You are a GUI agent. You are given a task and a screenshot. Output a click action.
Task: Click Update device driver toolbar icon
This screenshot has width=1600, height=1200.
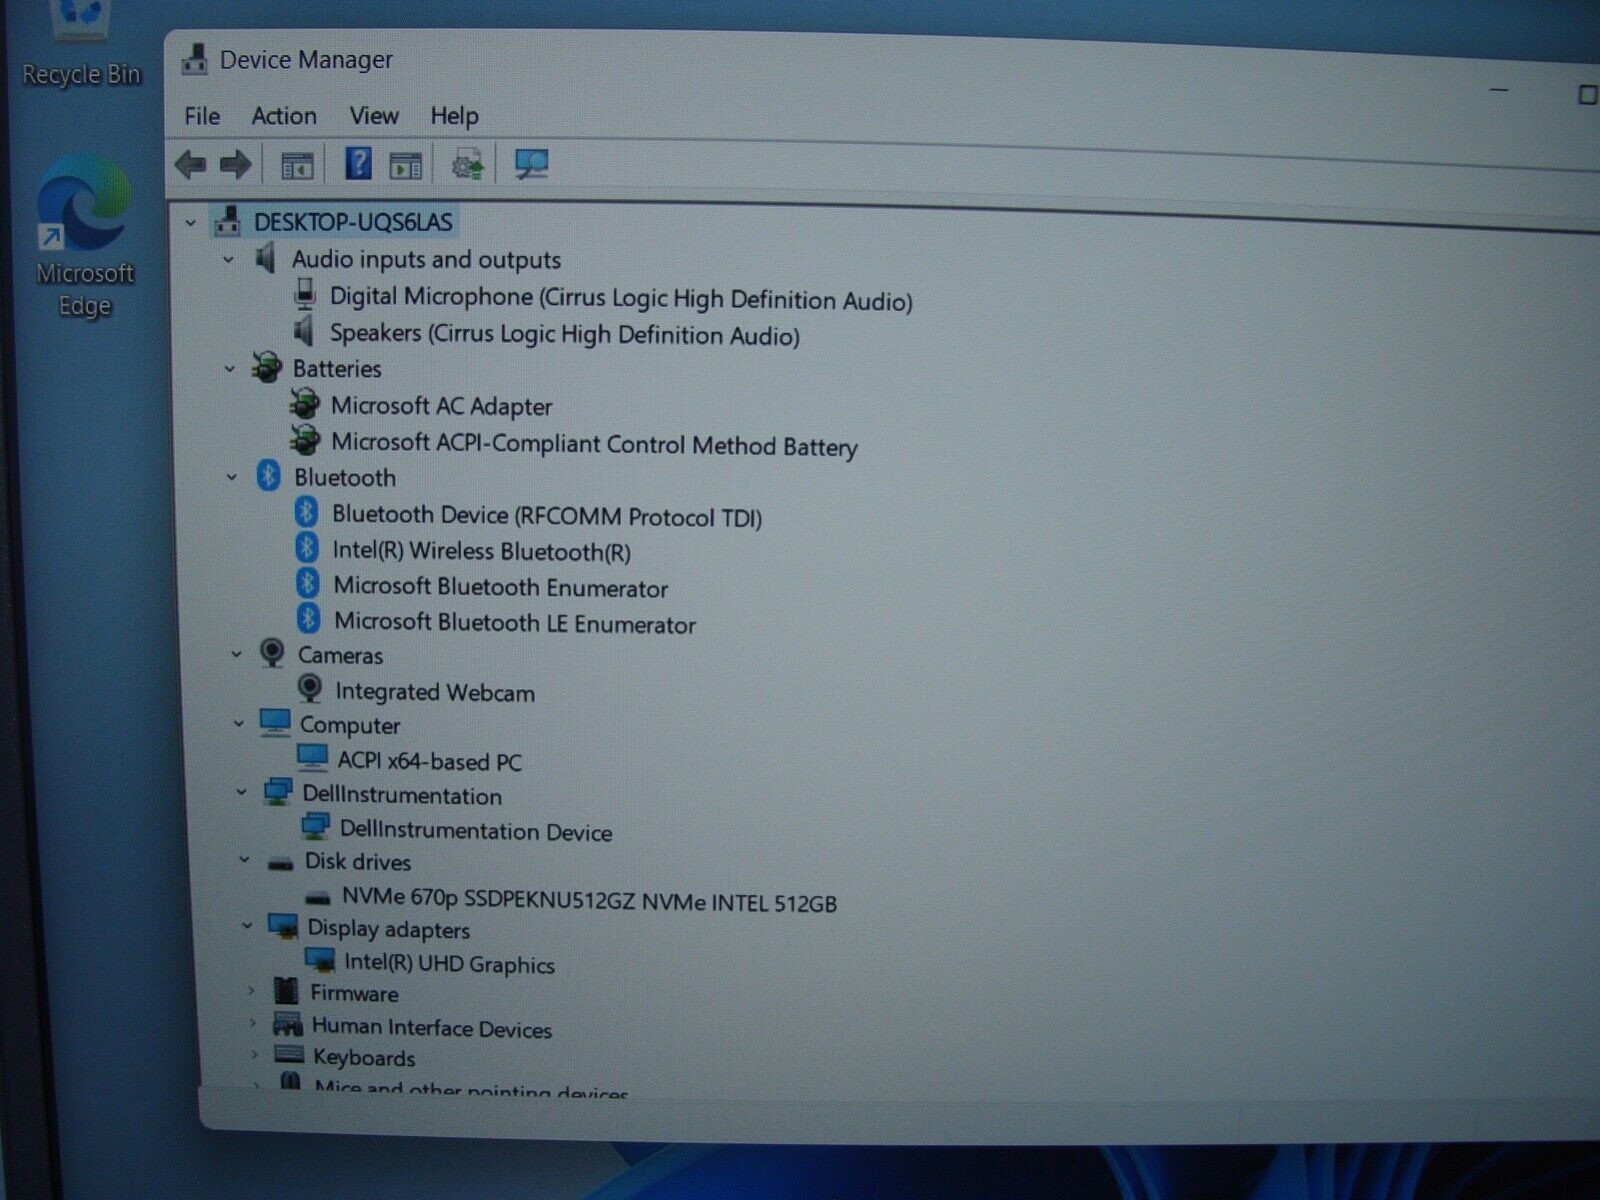(x=467, y=165)
